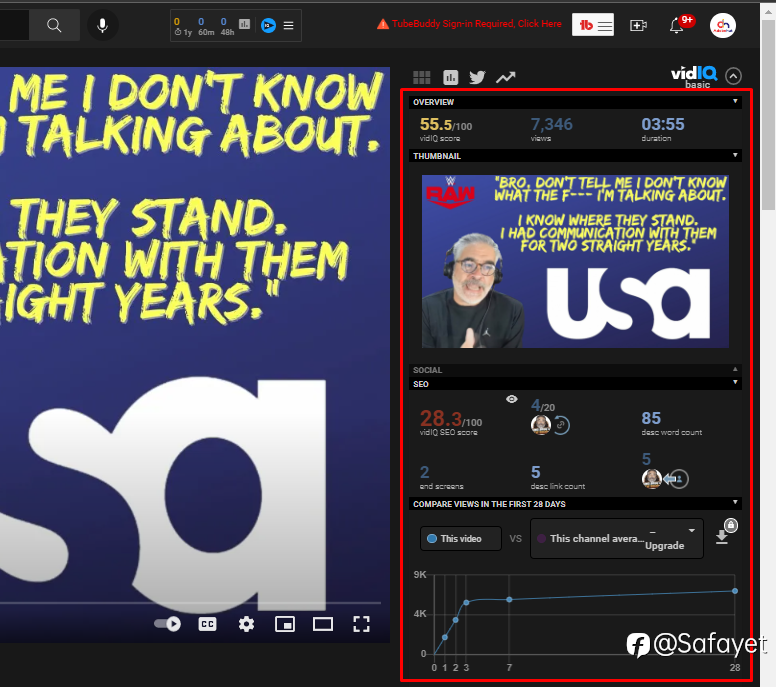Image resolution: width=776 pixels, height=687 pixels.
Task: Click the 5 desc link count value
Action: [x=536, y=472]
